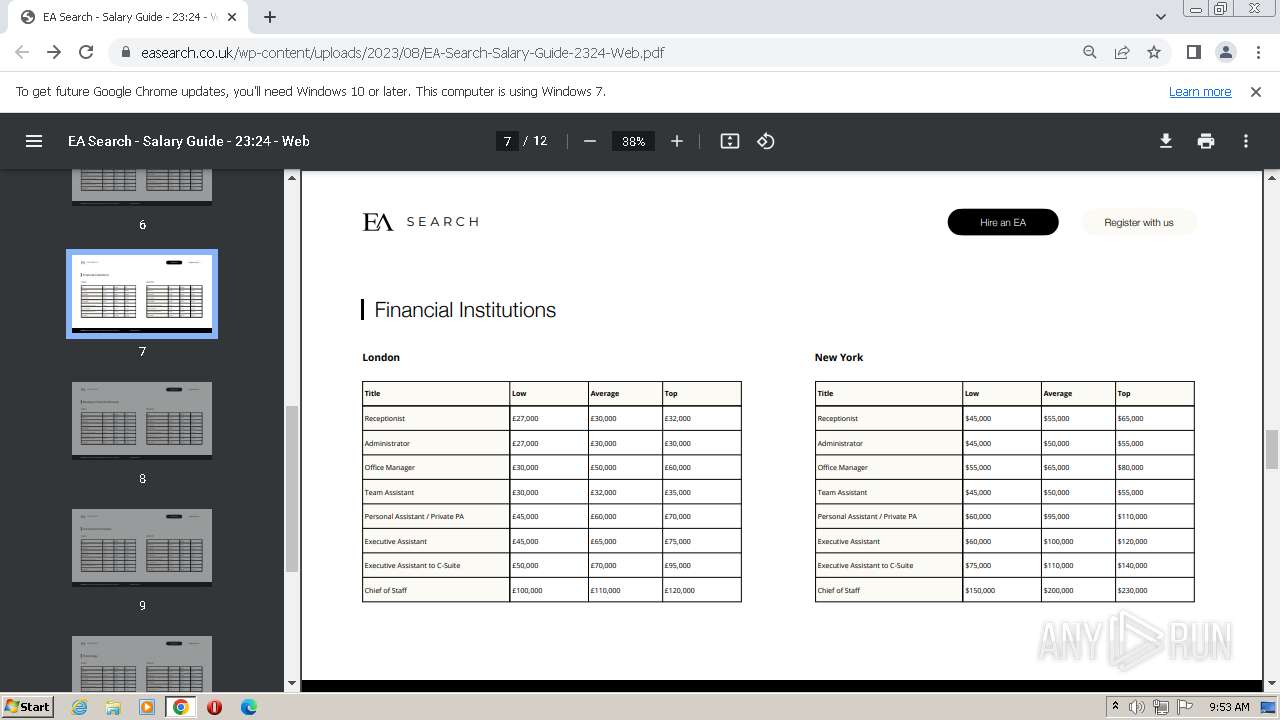1280x720 pixels.
Task: Open the volume control tray icon
Action: 1137,707
